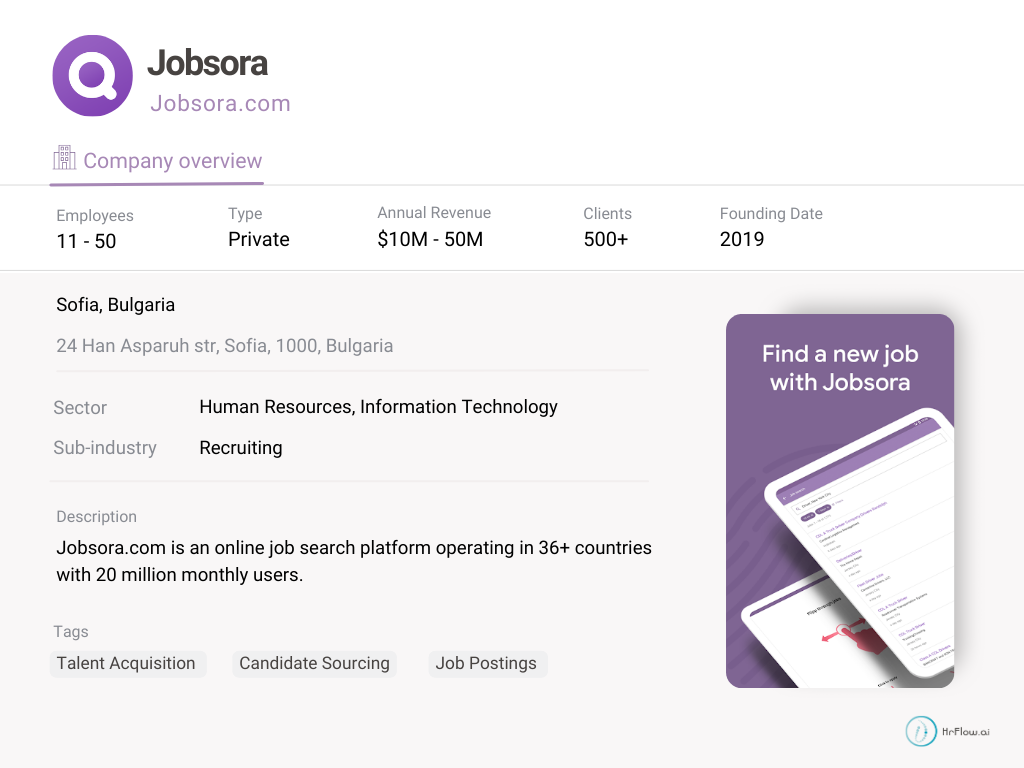Click the Jobsora company name heading

coord(207,63)
